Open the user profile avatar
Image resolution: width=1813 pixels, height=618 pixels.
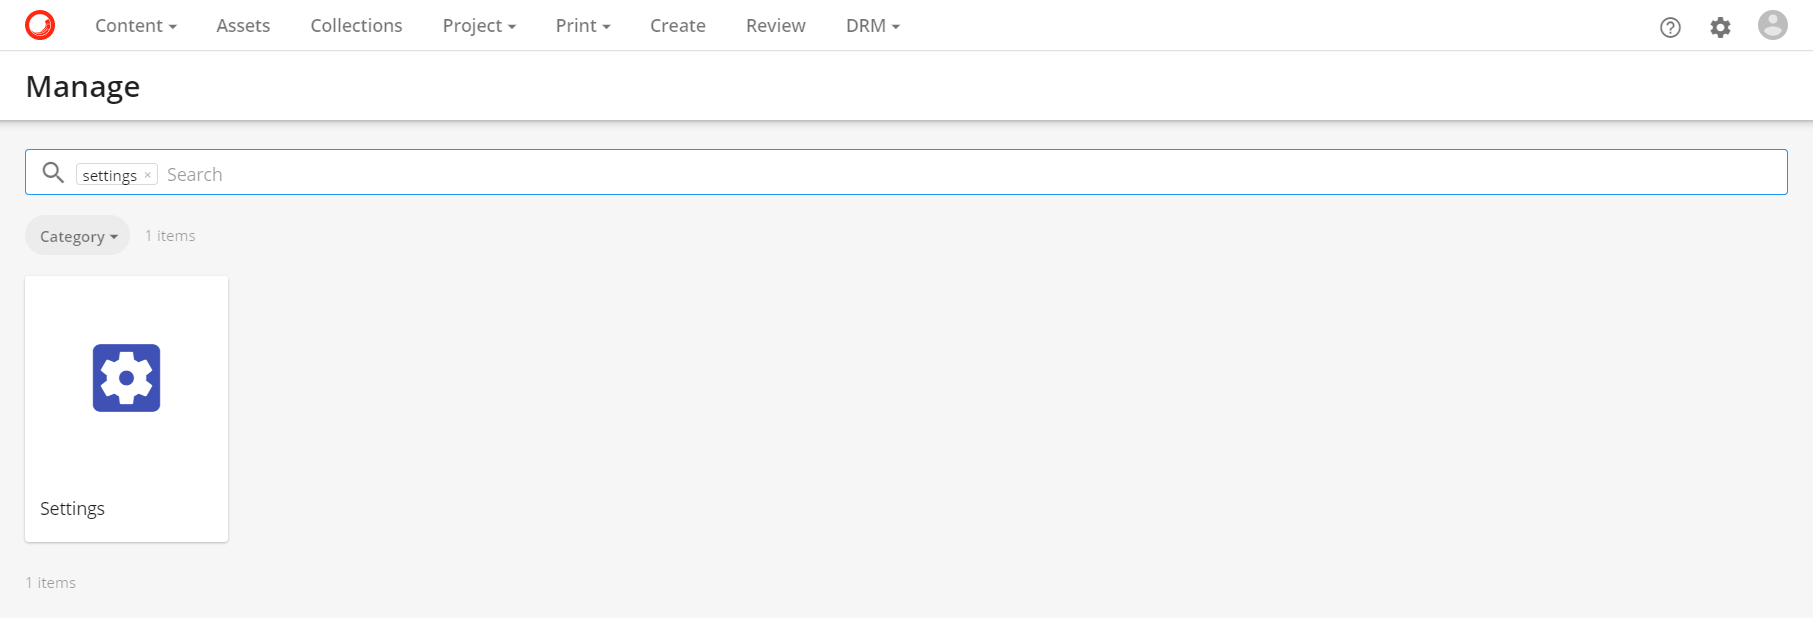point(1772,25)
